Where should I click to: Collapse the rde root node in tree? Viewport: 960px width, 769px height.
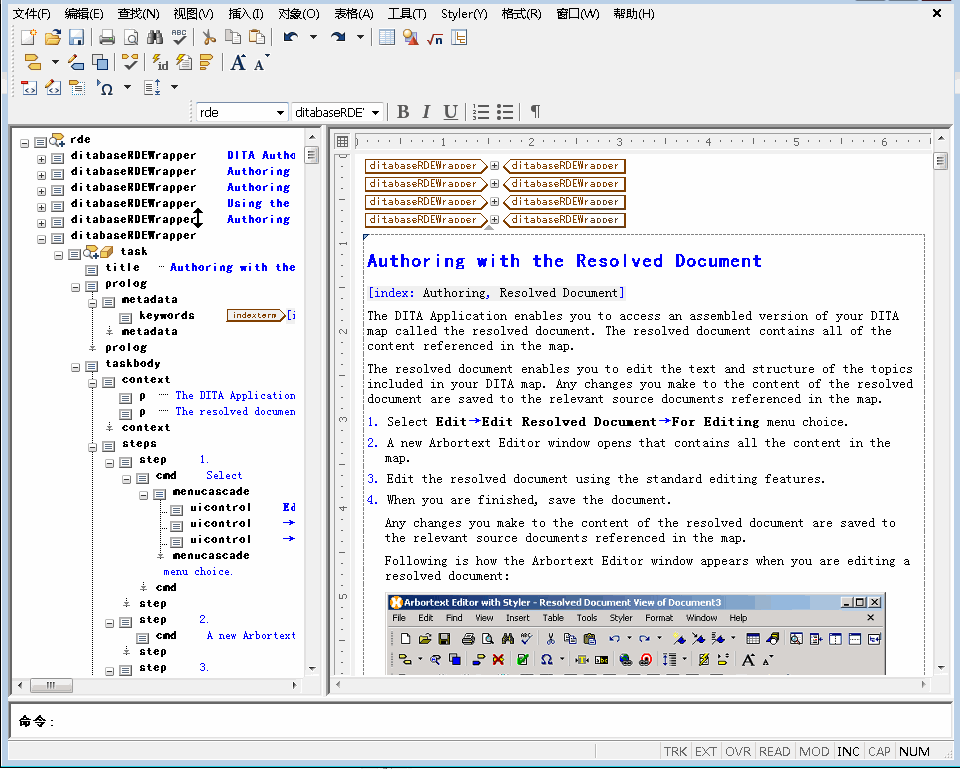[x=24, y=143]
